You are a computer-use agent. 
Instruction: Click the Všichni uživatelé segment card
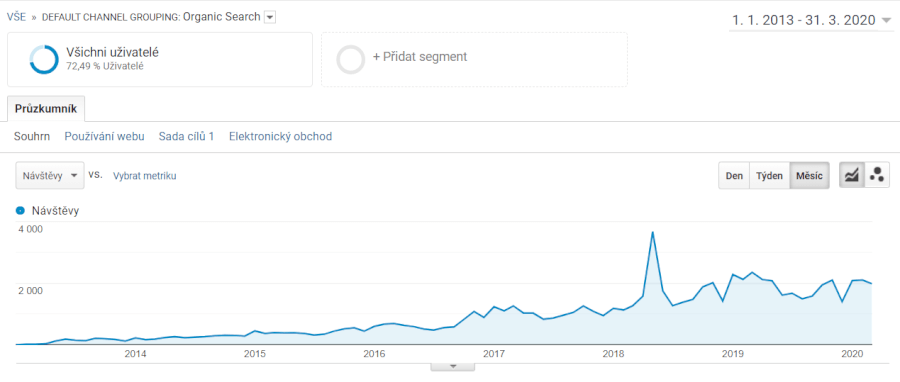[160, 59]
